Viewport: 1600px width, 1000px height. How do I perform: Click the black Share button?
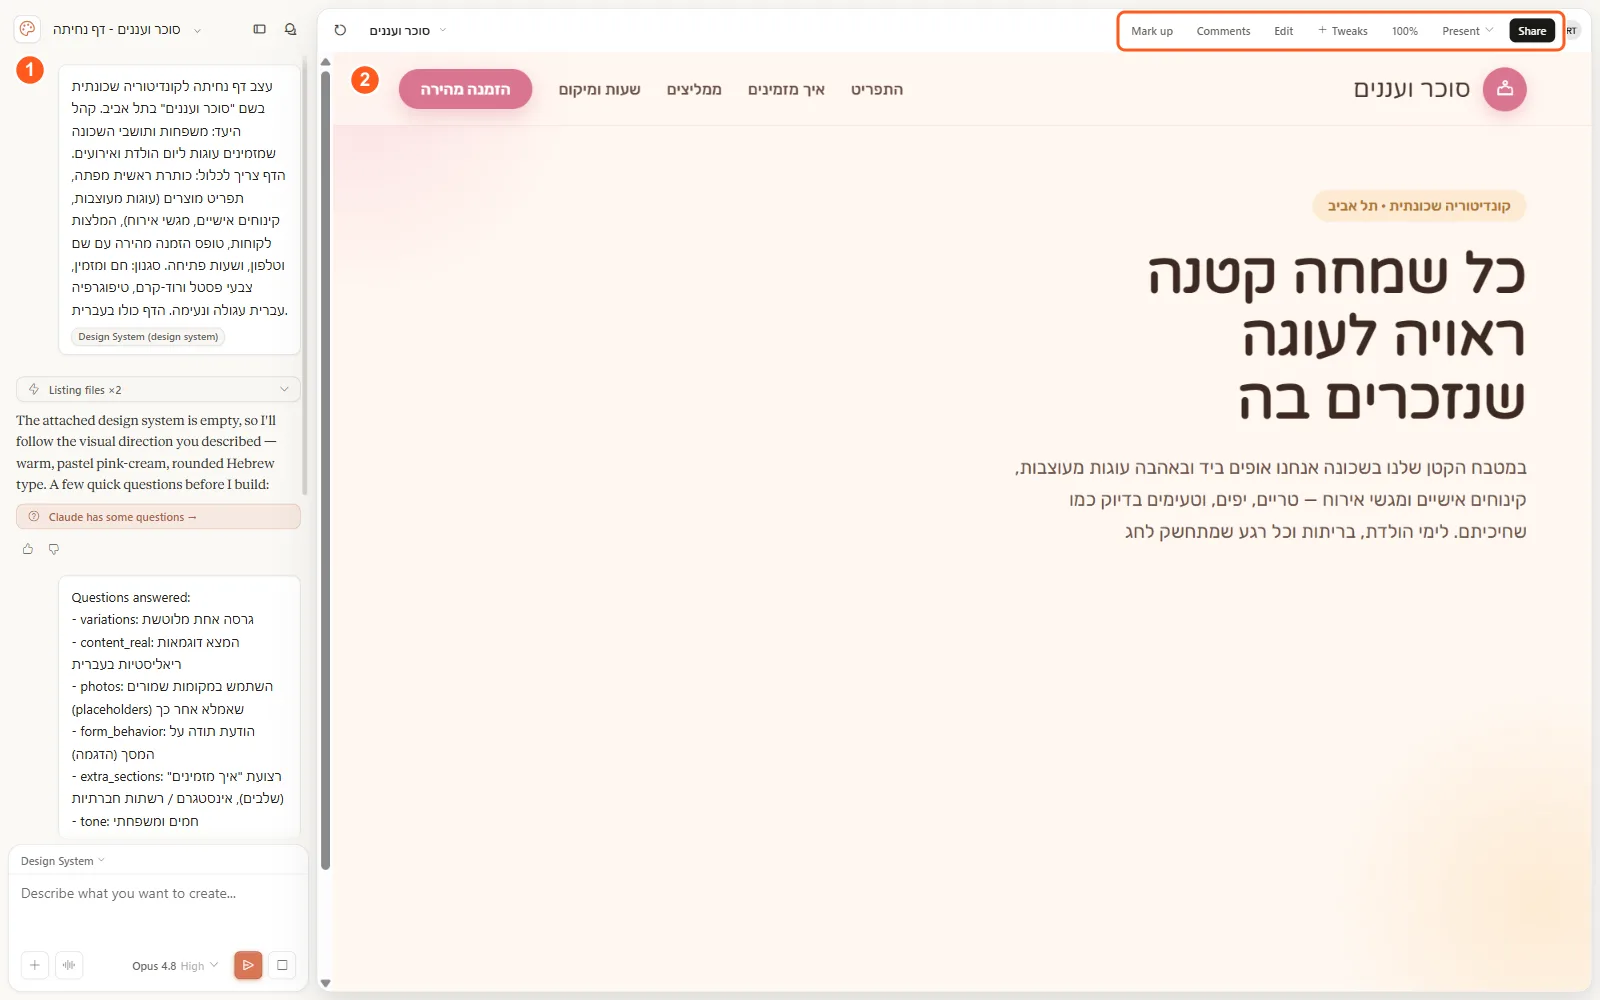click(x=1531, y=31)
